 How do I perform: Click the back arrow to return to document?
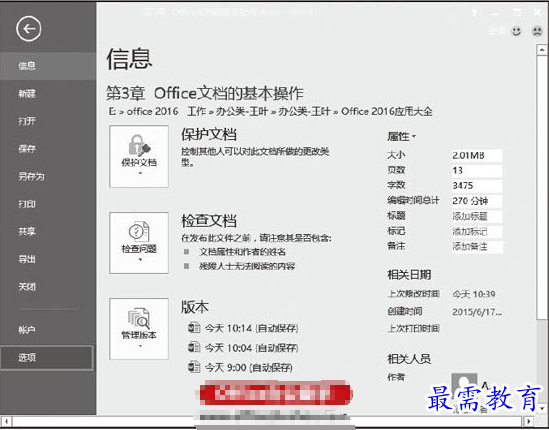(x=28, y=29)
